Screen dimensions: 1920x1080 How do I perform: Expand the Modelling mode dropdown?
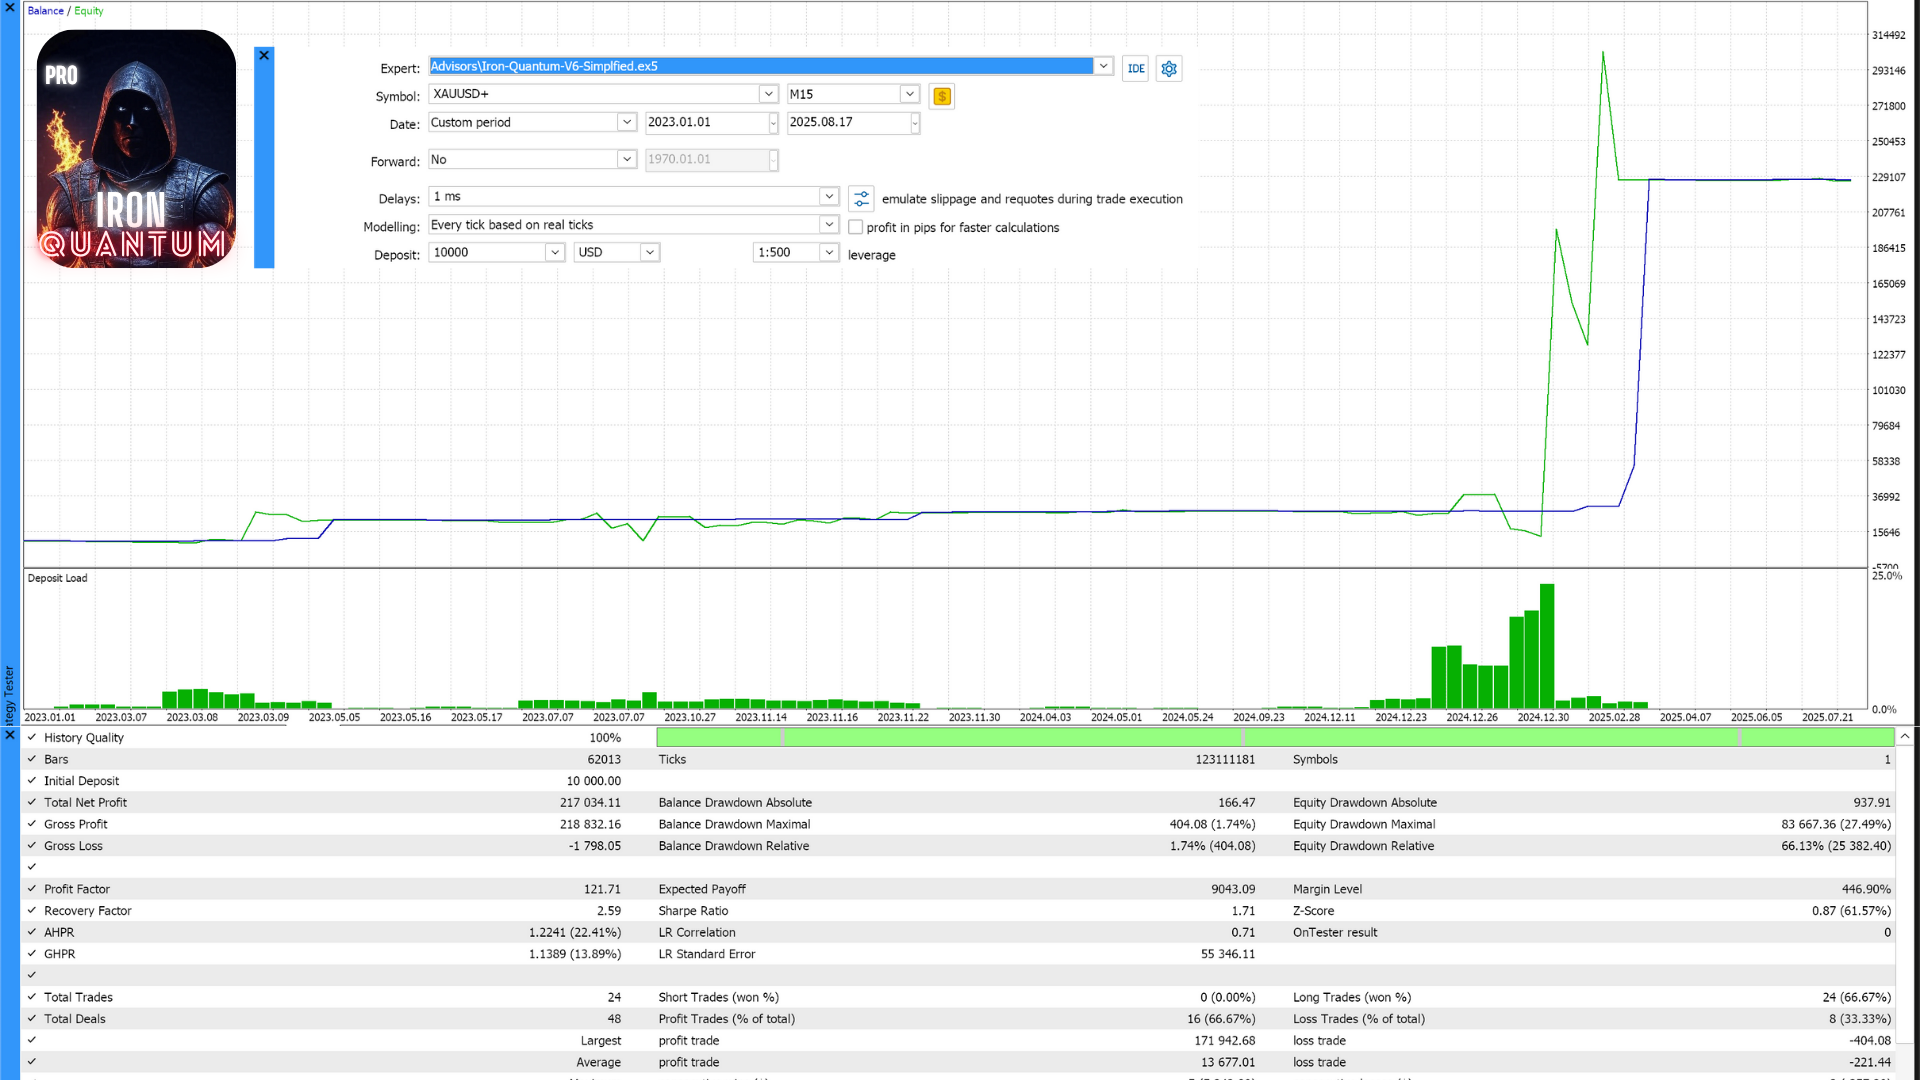point(829,225)
